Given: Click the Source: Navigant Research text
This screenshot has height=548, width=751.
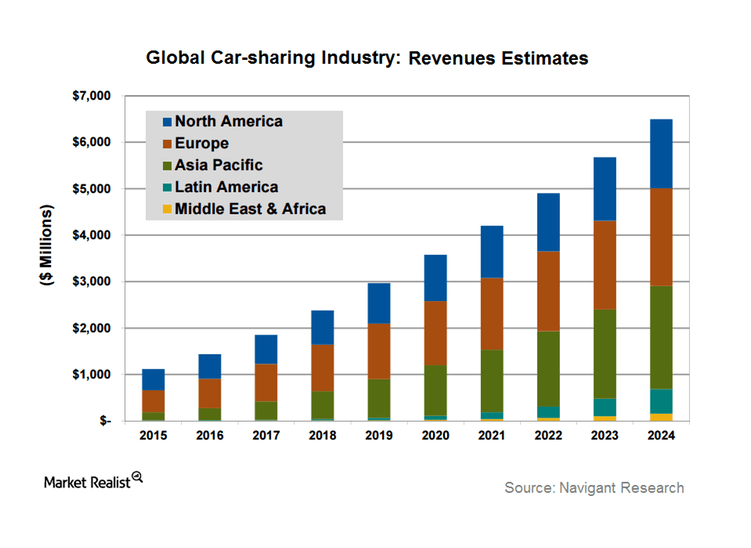Looking at the screenshot, I should point(594,488).
